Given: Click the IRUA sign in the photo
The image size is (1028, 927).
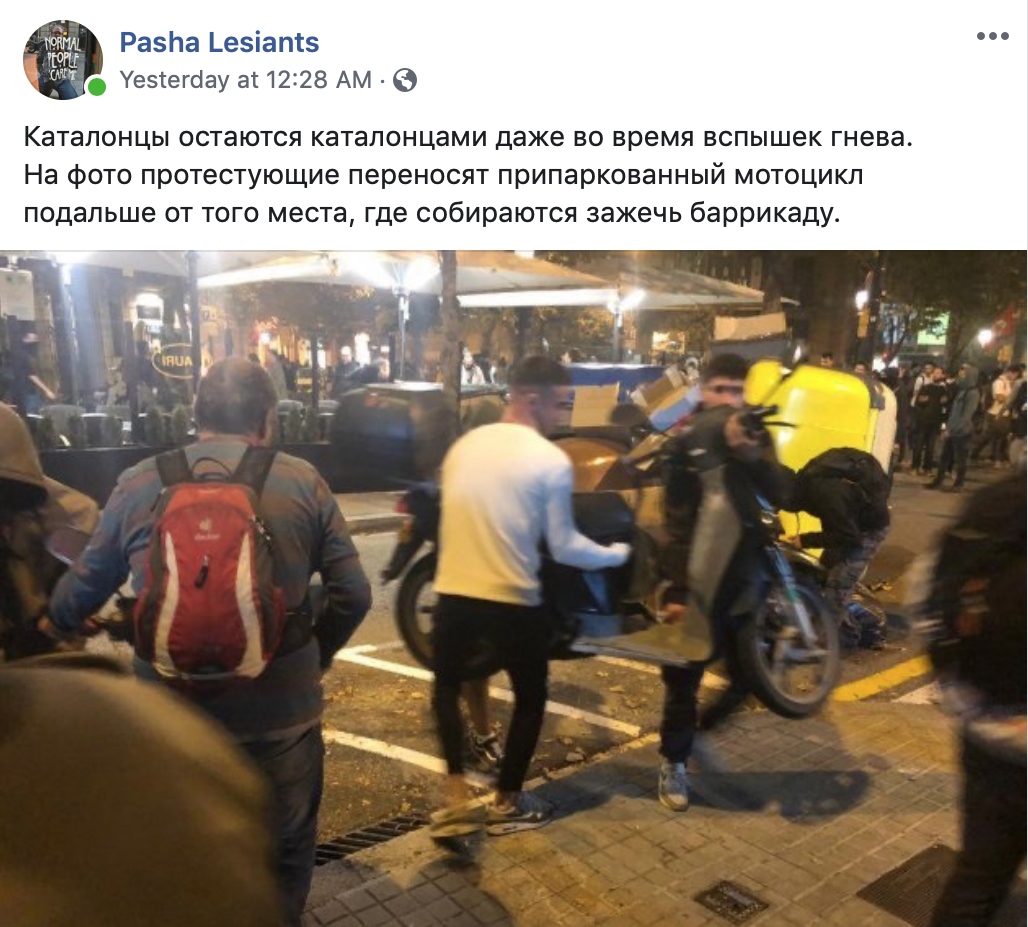Looking at the screenshot, I should [172, 361].
